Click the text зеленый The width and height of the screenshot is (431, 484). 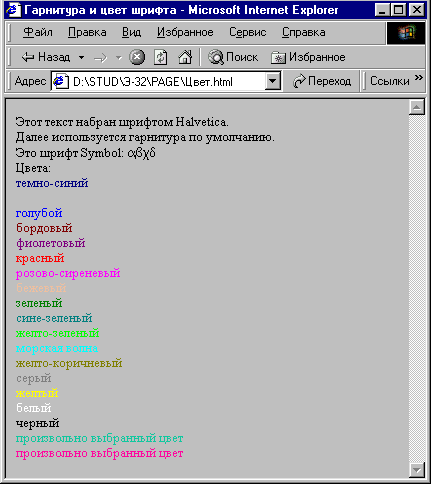click(x=39, y=303)
